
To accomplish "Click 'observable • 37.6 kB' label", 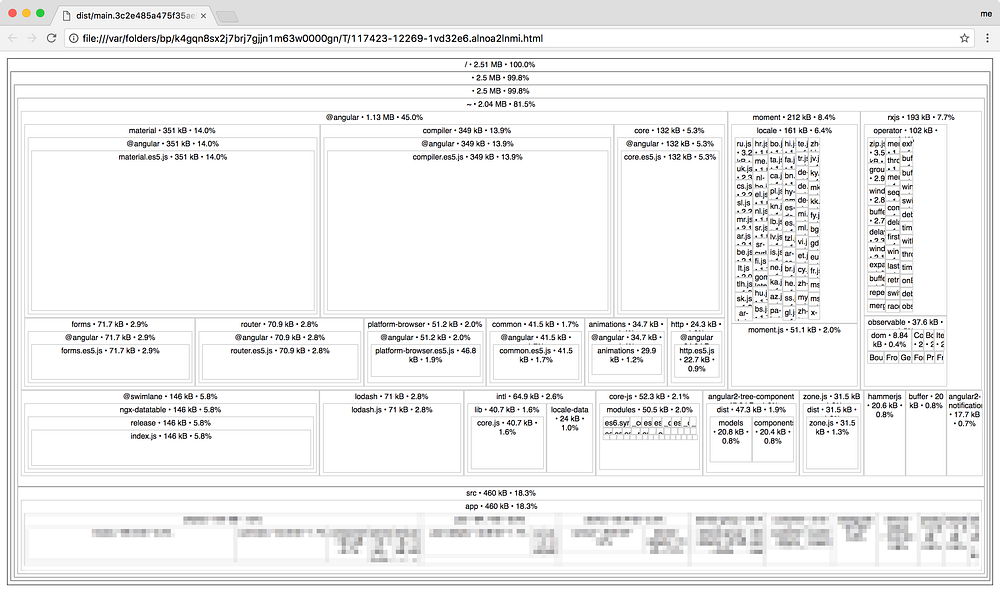I will tap(905, 322).
